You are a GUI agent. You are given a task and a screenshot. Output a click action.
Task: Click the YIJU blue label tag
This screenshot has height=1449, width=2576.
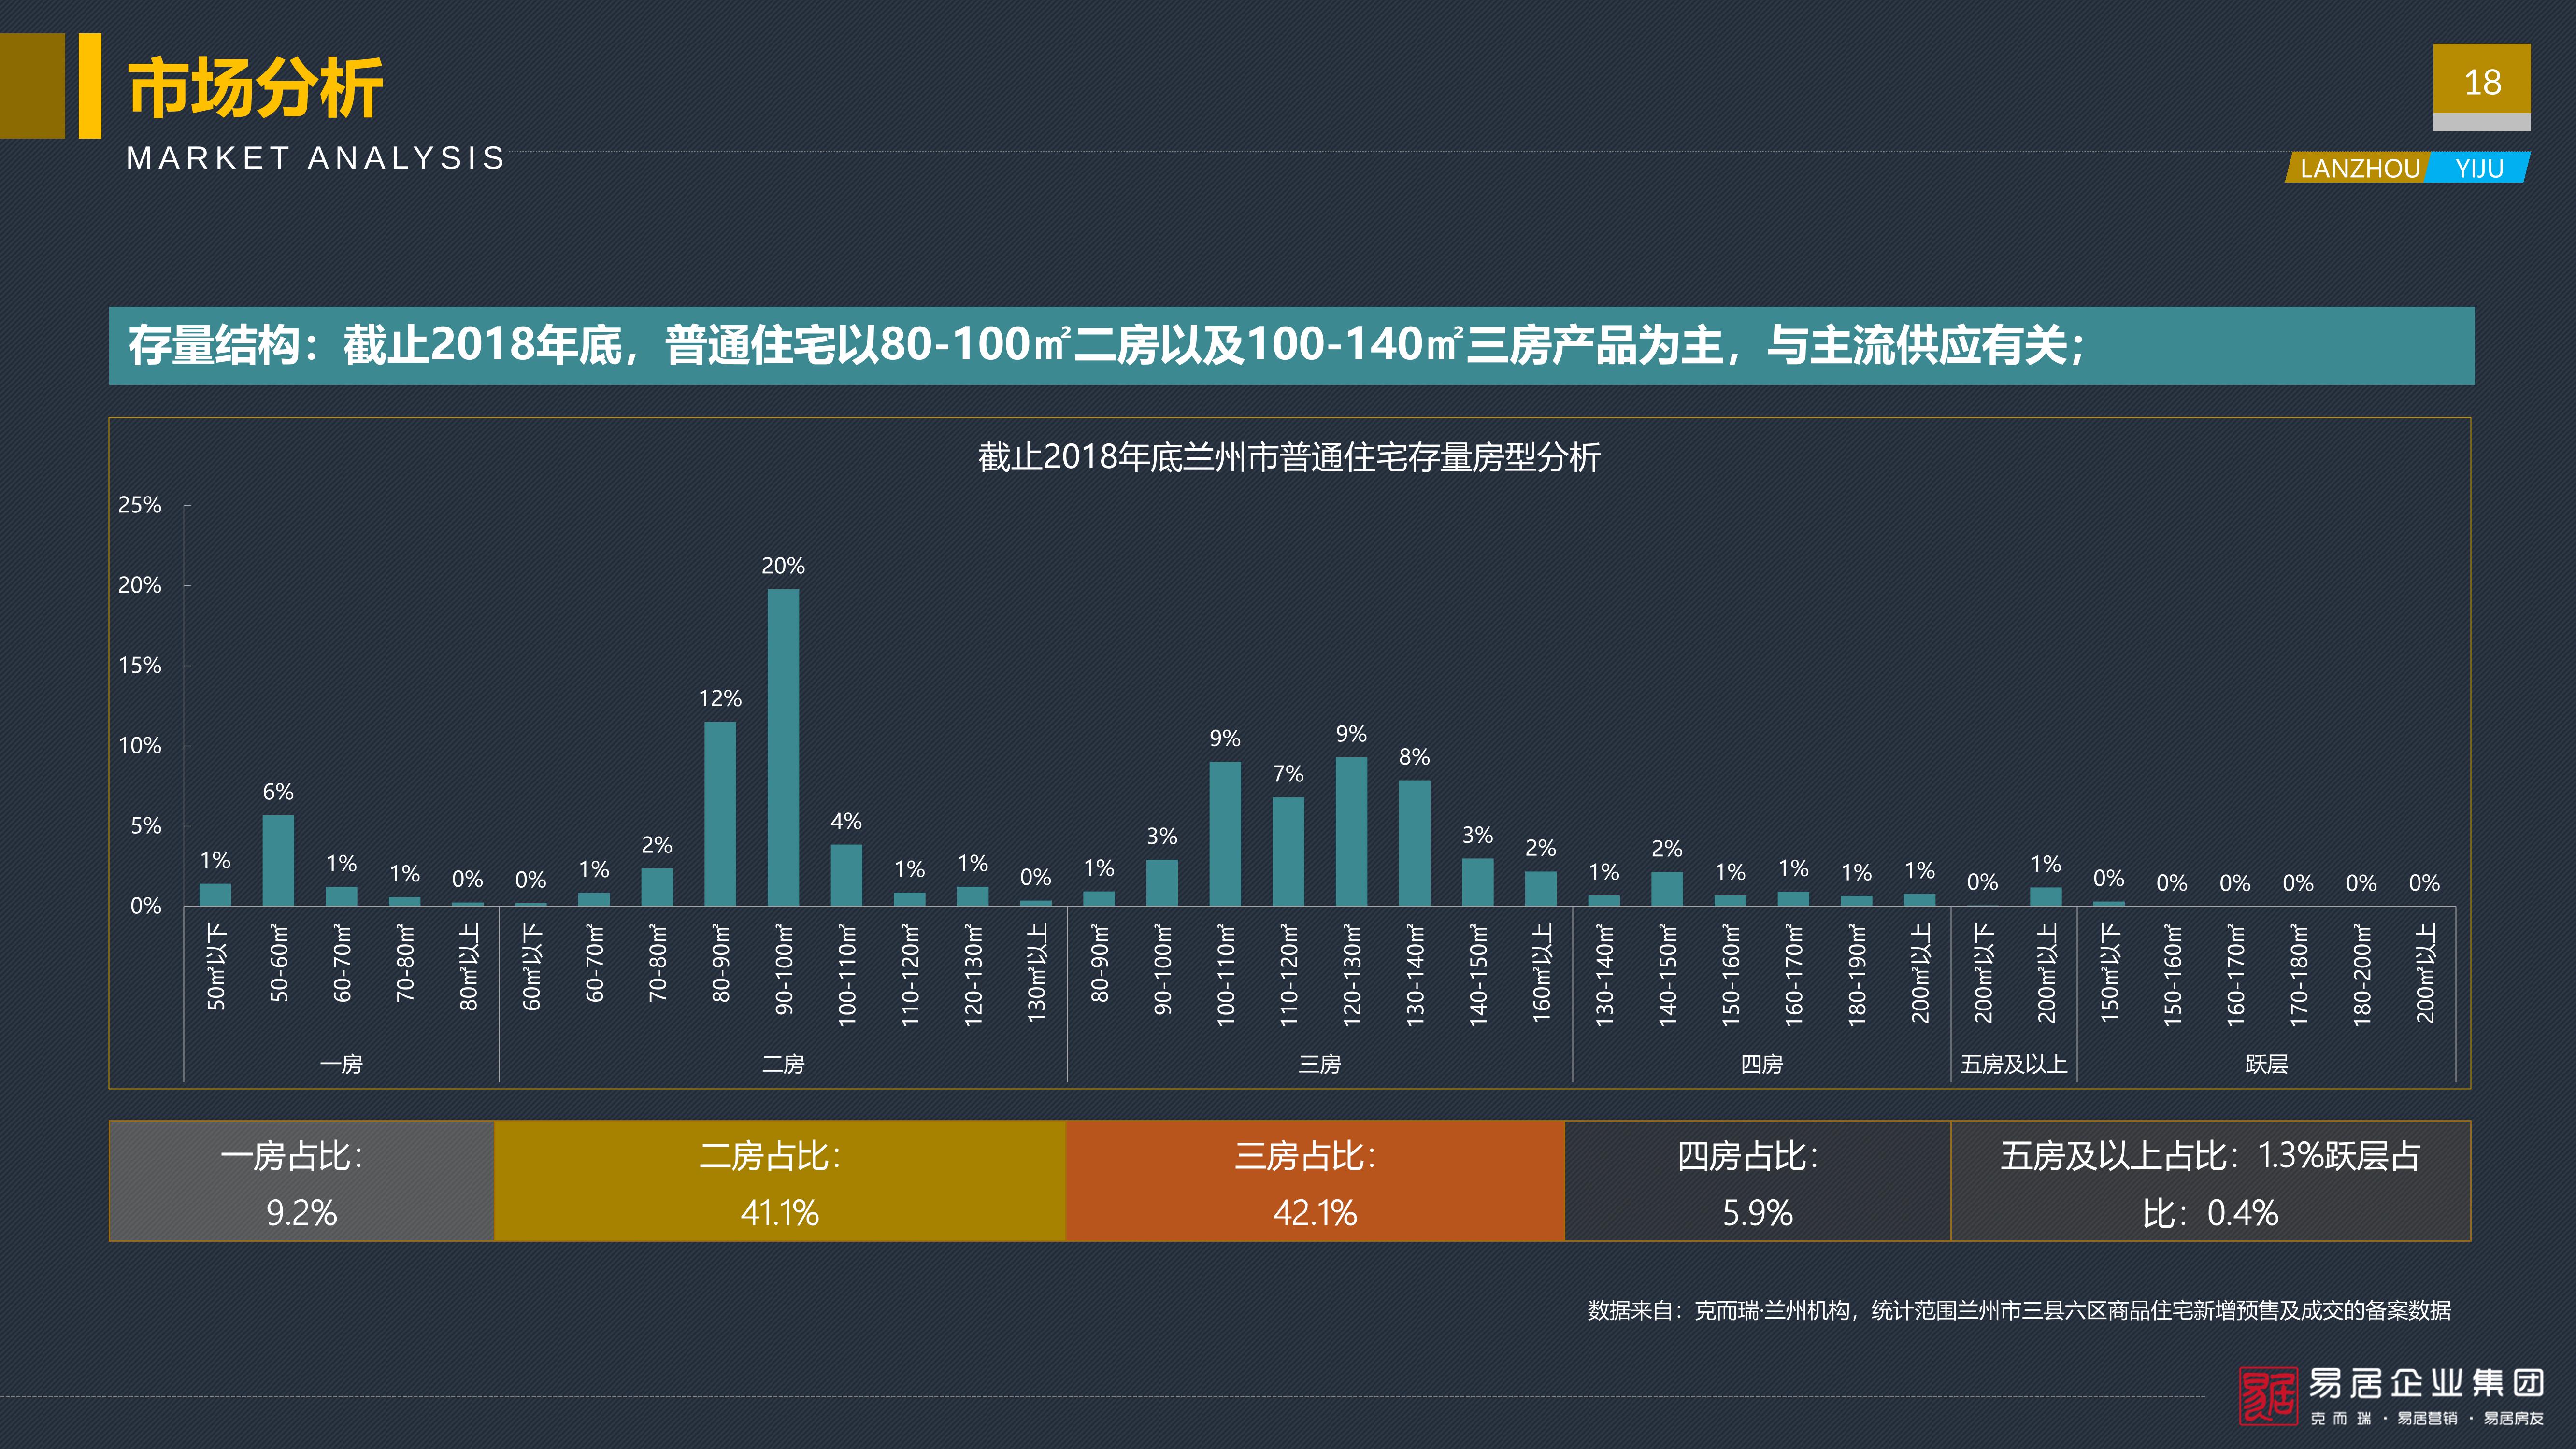(x=2479, y=168)
